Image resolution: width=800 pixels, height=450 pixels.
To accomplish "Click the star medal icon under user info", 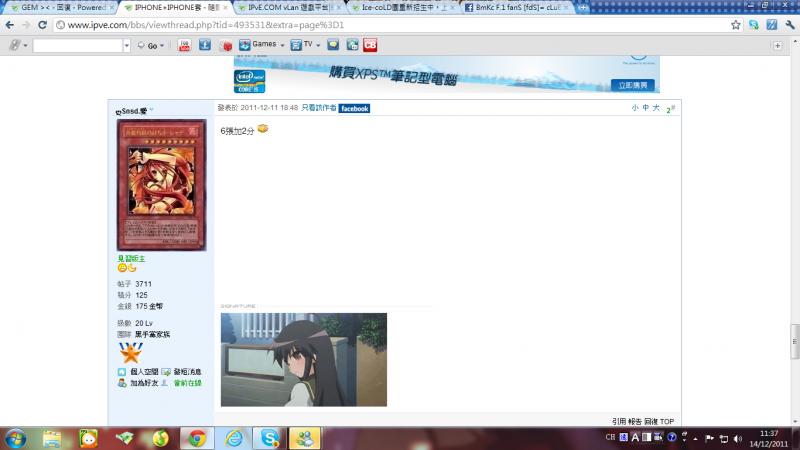I will [131, 353].
